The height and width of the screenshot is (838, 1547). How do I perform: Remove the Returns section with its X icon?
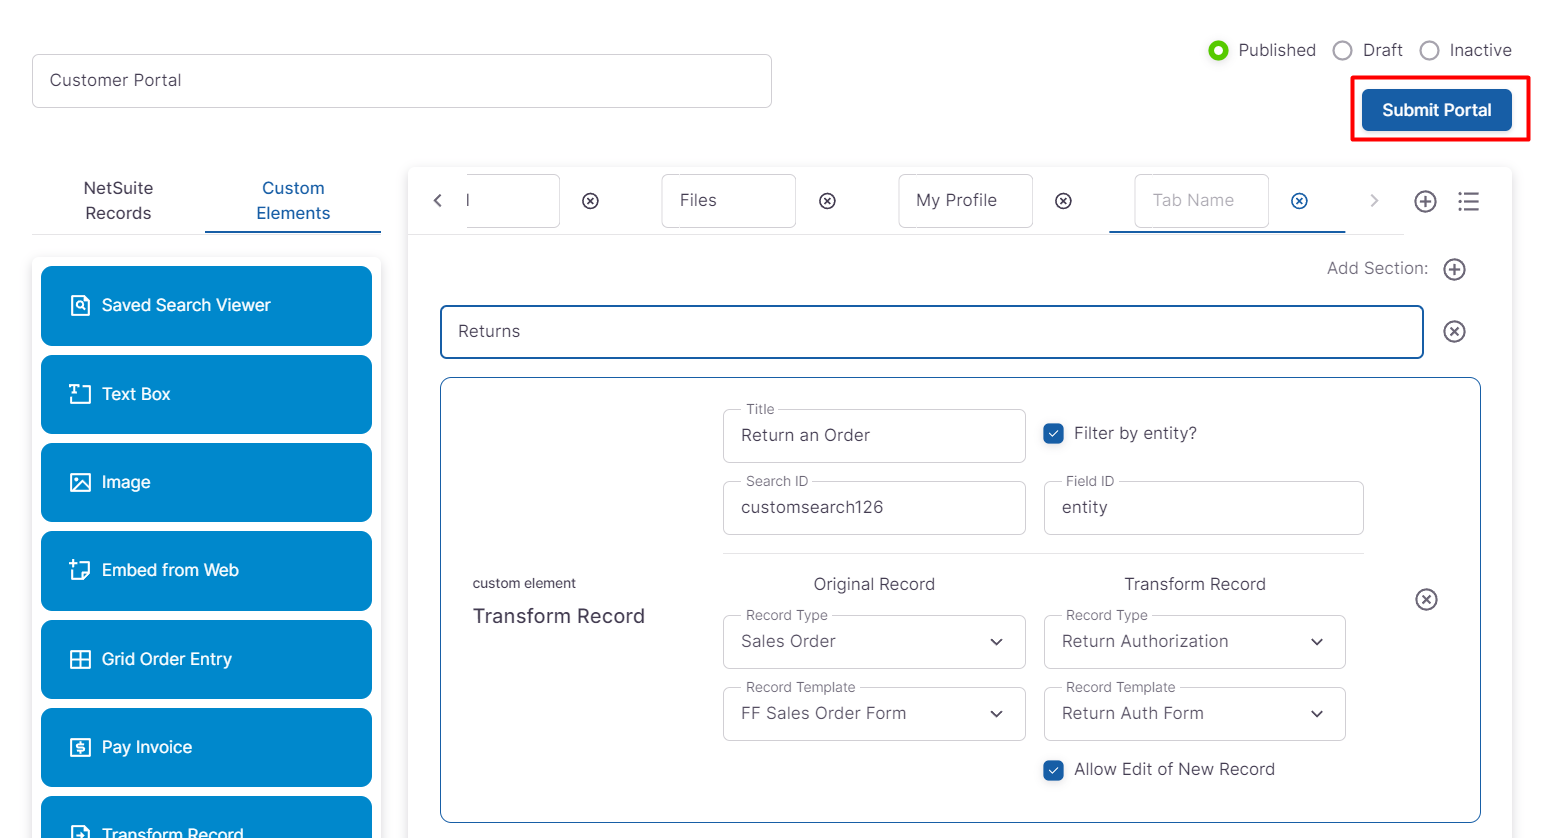pyautogui.click(x=1454, y=331)
